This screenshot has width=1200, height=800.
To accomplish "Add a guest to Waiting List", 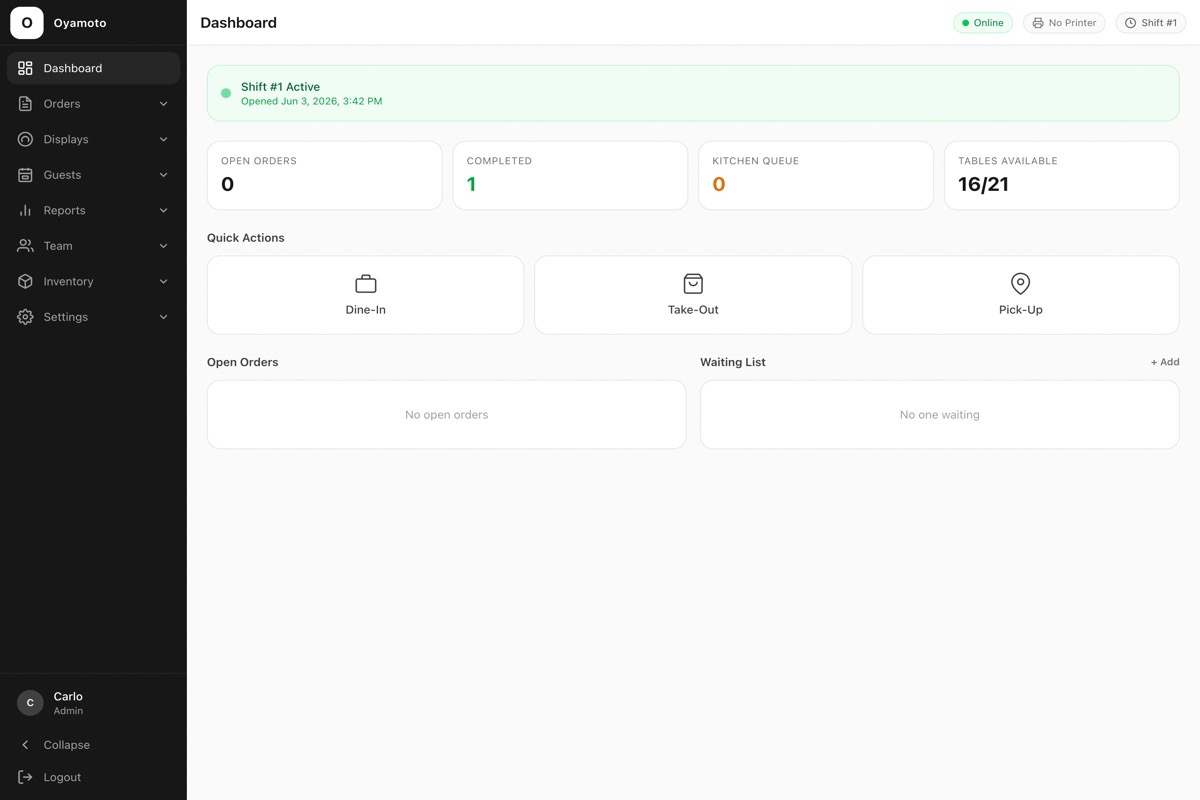I will (1165, 362).
